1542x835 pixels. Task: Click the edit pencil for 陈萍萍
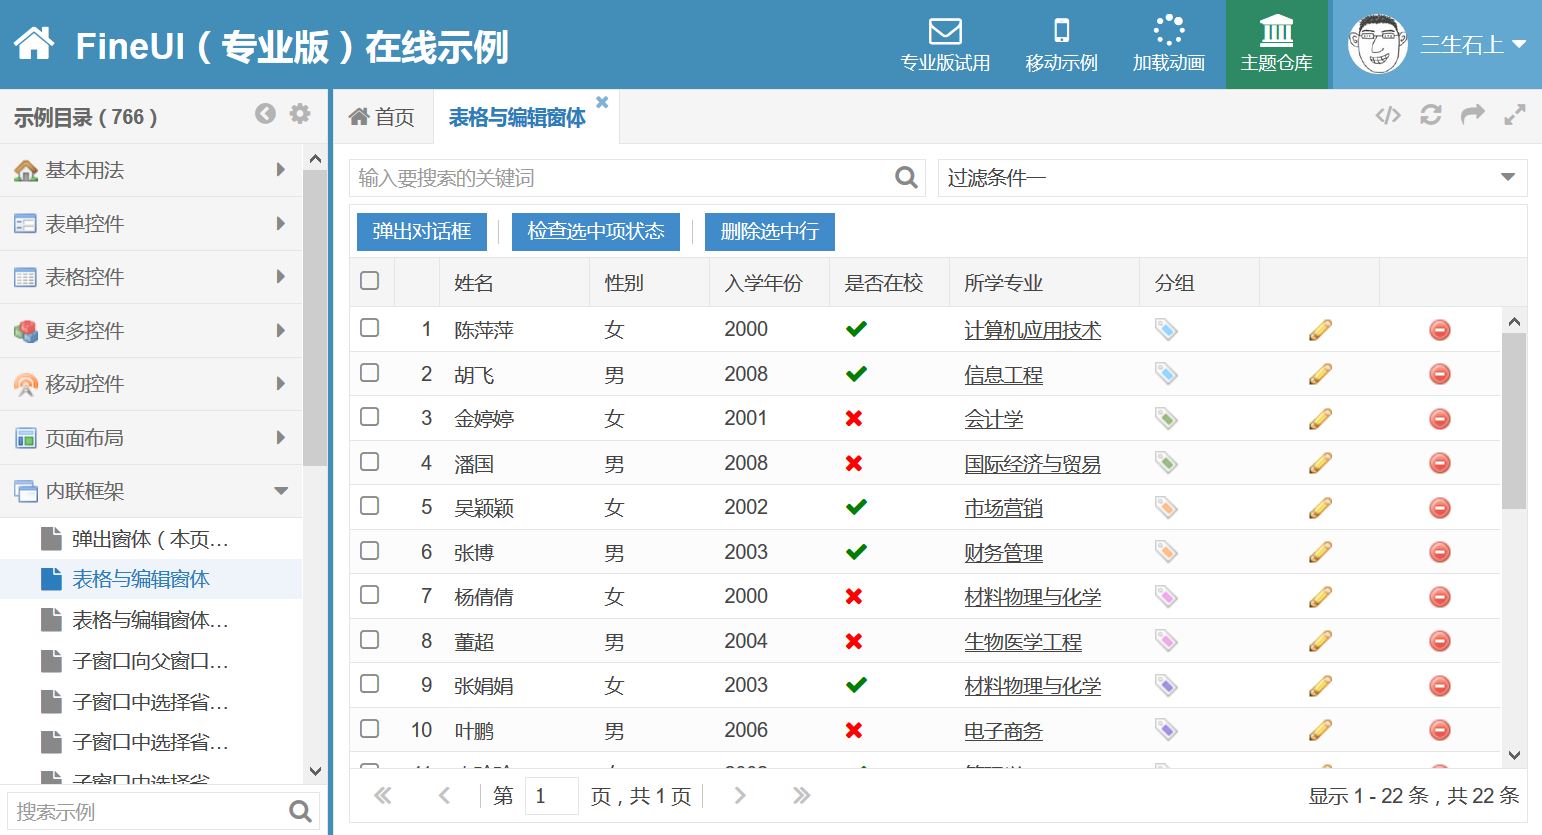tap(1320, 330)
